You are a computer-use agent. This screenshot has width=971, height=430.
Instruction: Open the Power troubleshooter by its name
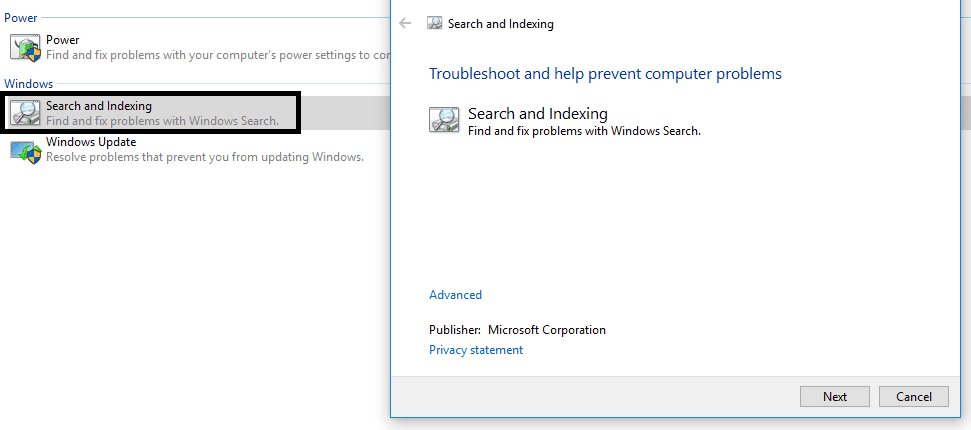point(62,40)
